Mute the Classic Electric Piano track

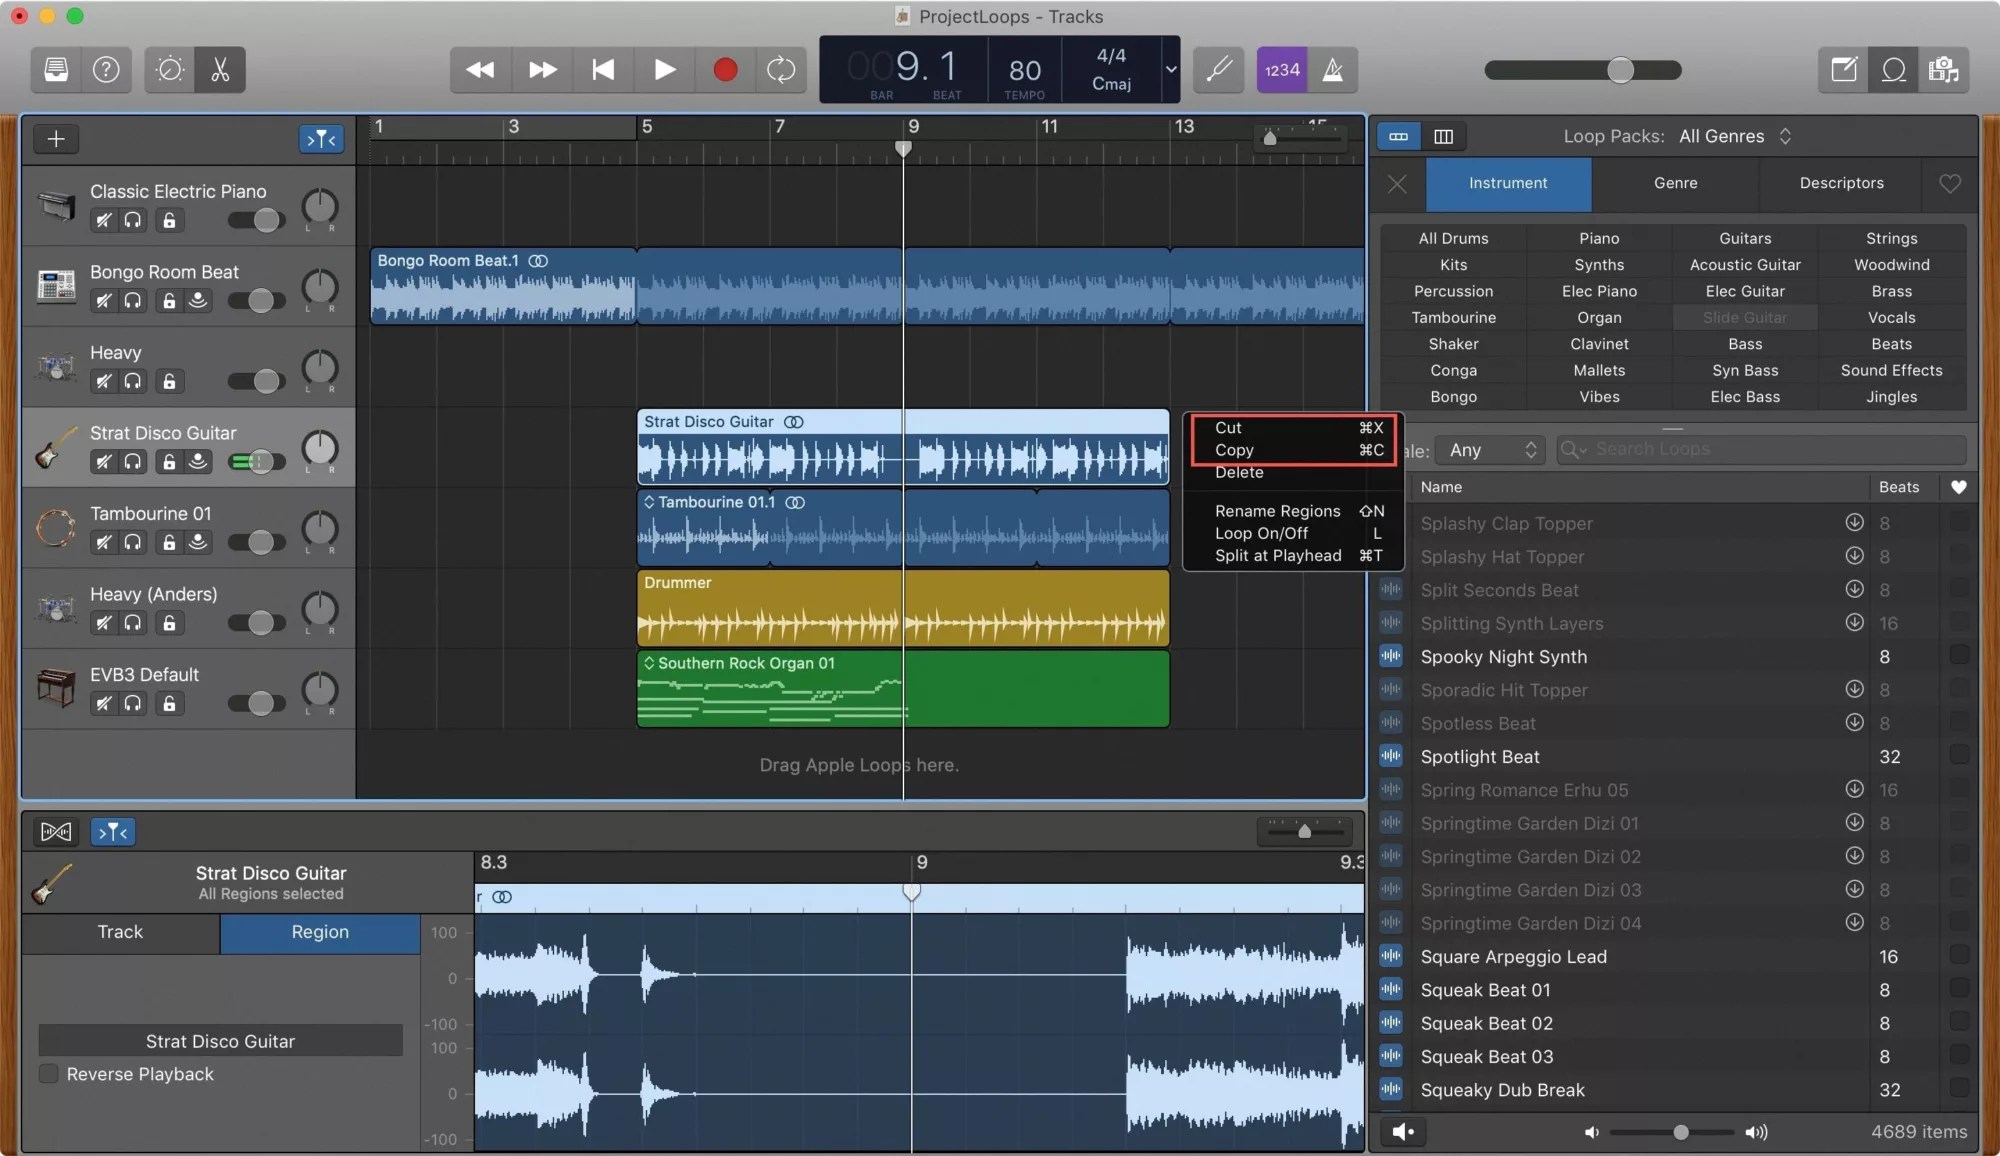[103, 220]
